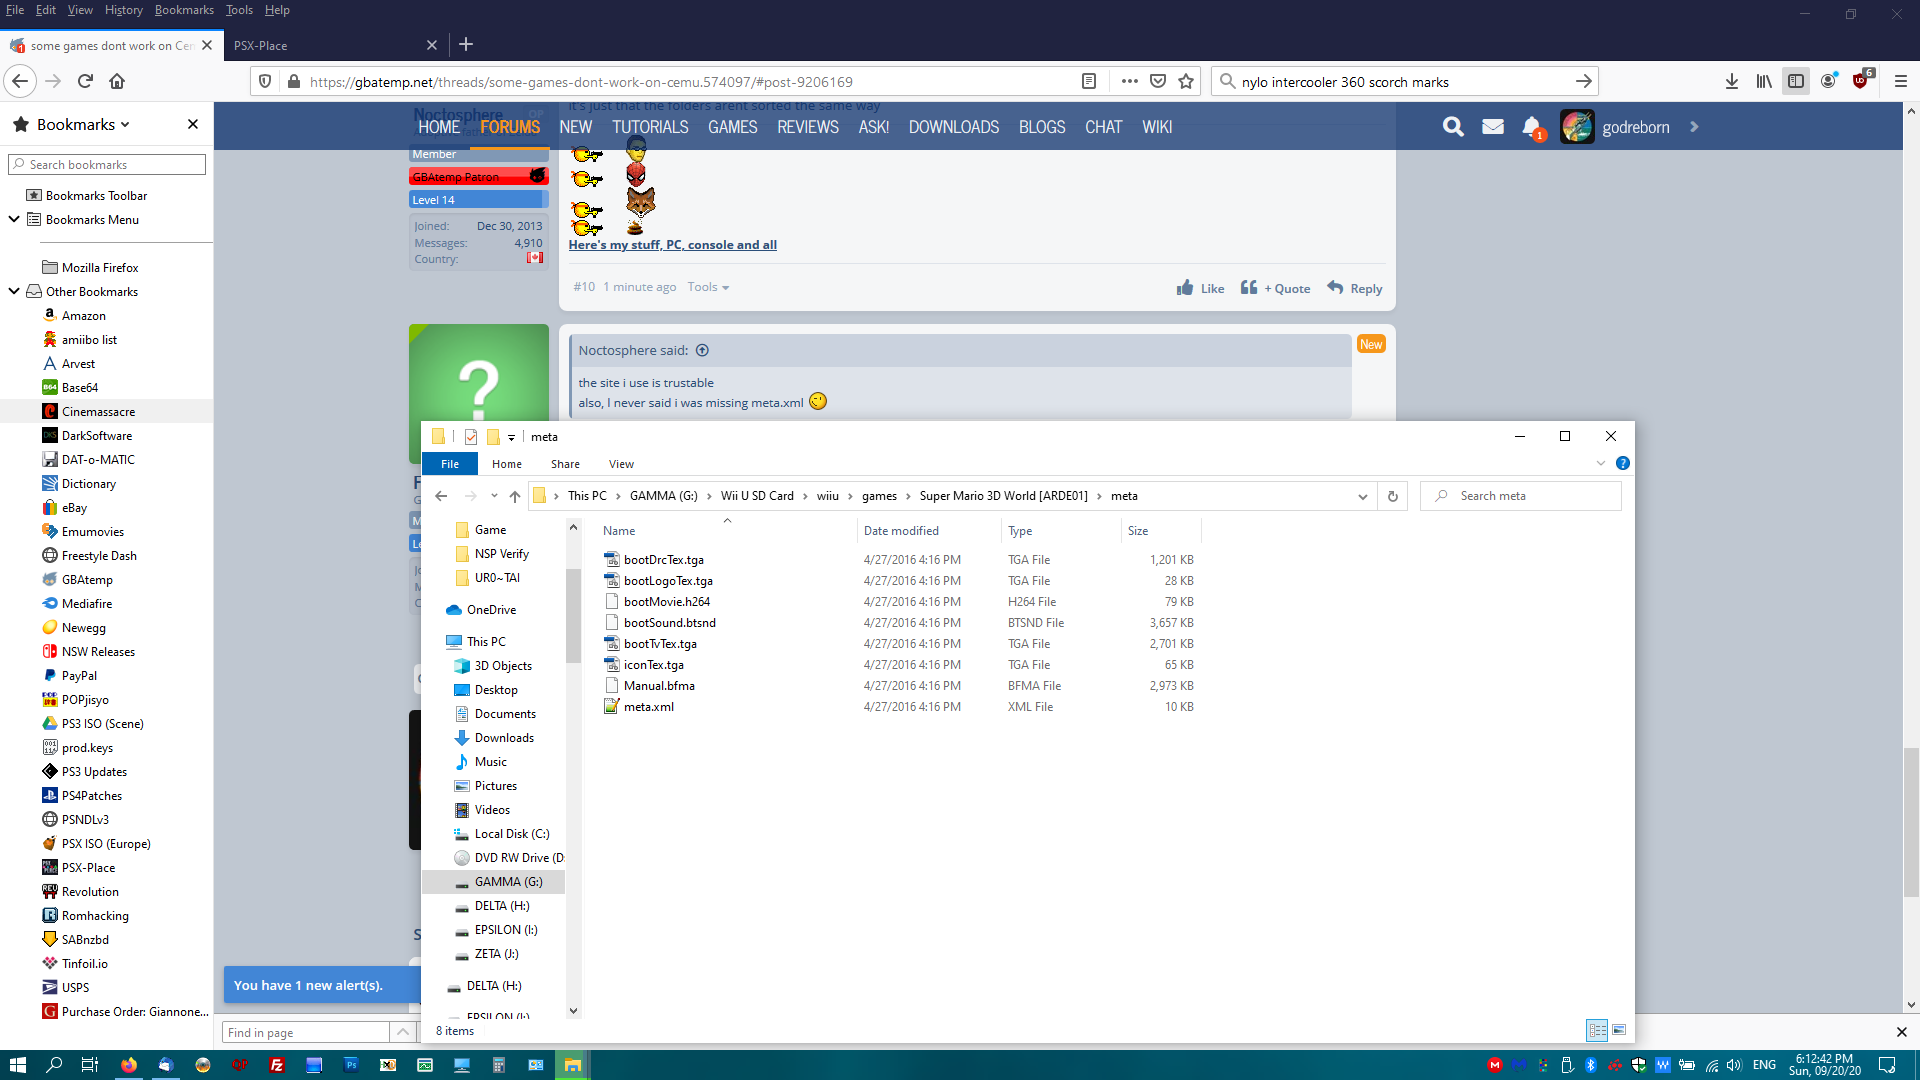1920x1080 pixels.
Task: Open Firefox from the taskbar
Action: click(x=129, y=1065)
